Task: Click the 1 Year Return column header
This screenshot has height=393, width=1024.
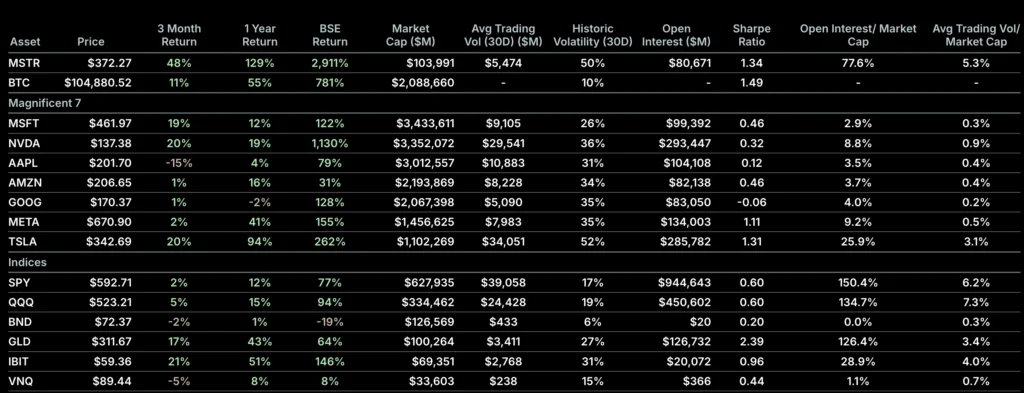Action: coord(259,35)
